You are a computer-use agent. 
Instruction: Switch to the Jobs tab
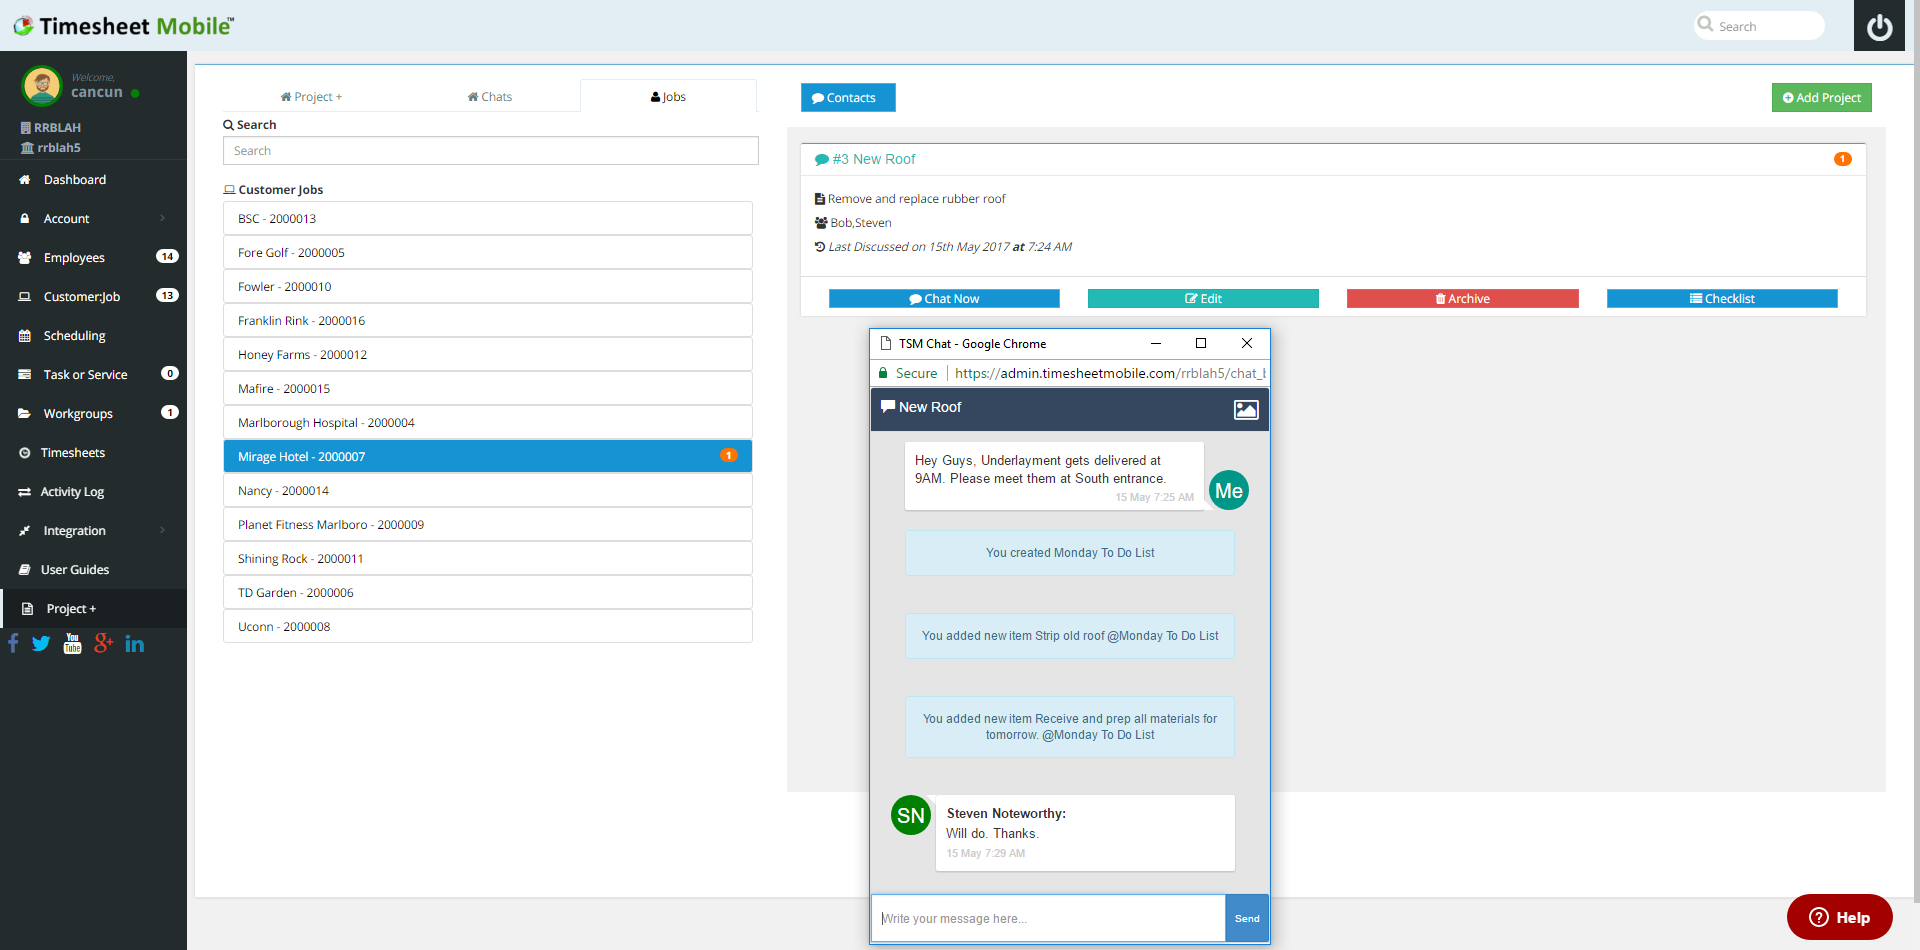click(x=668, y=97)
